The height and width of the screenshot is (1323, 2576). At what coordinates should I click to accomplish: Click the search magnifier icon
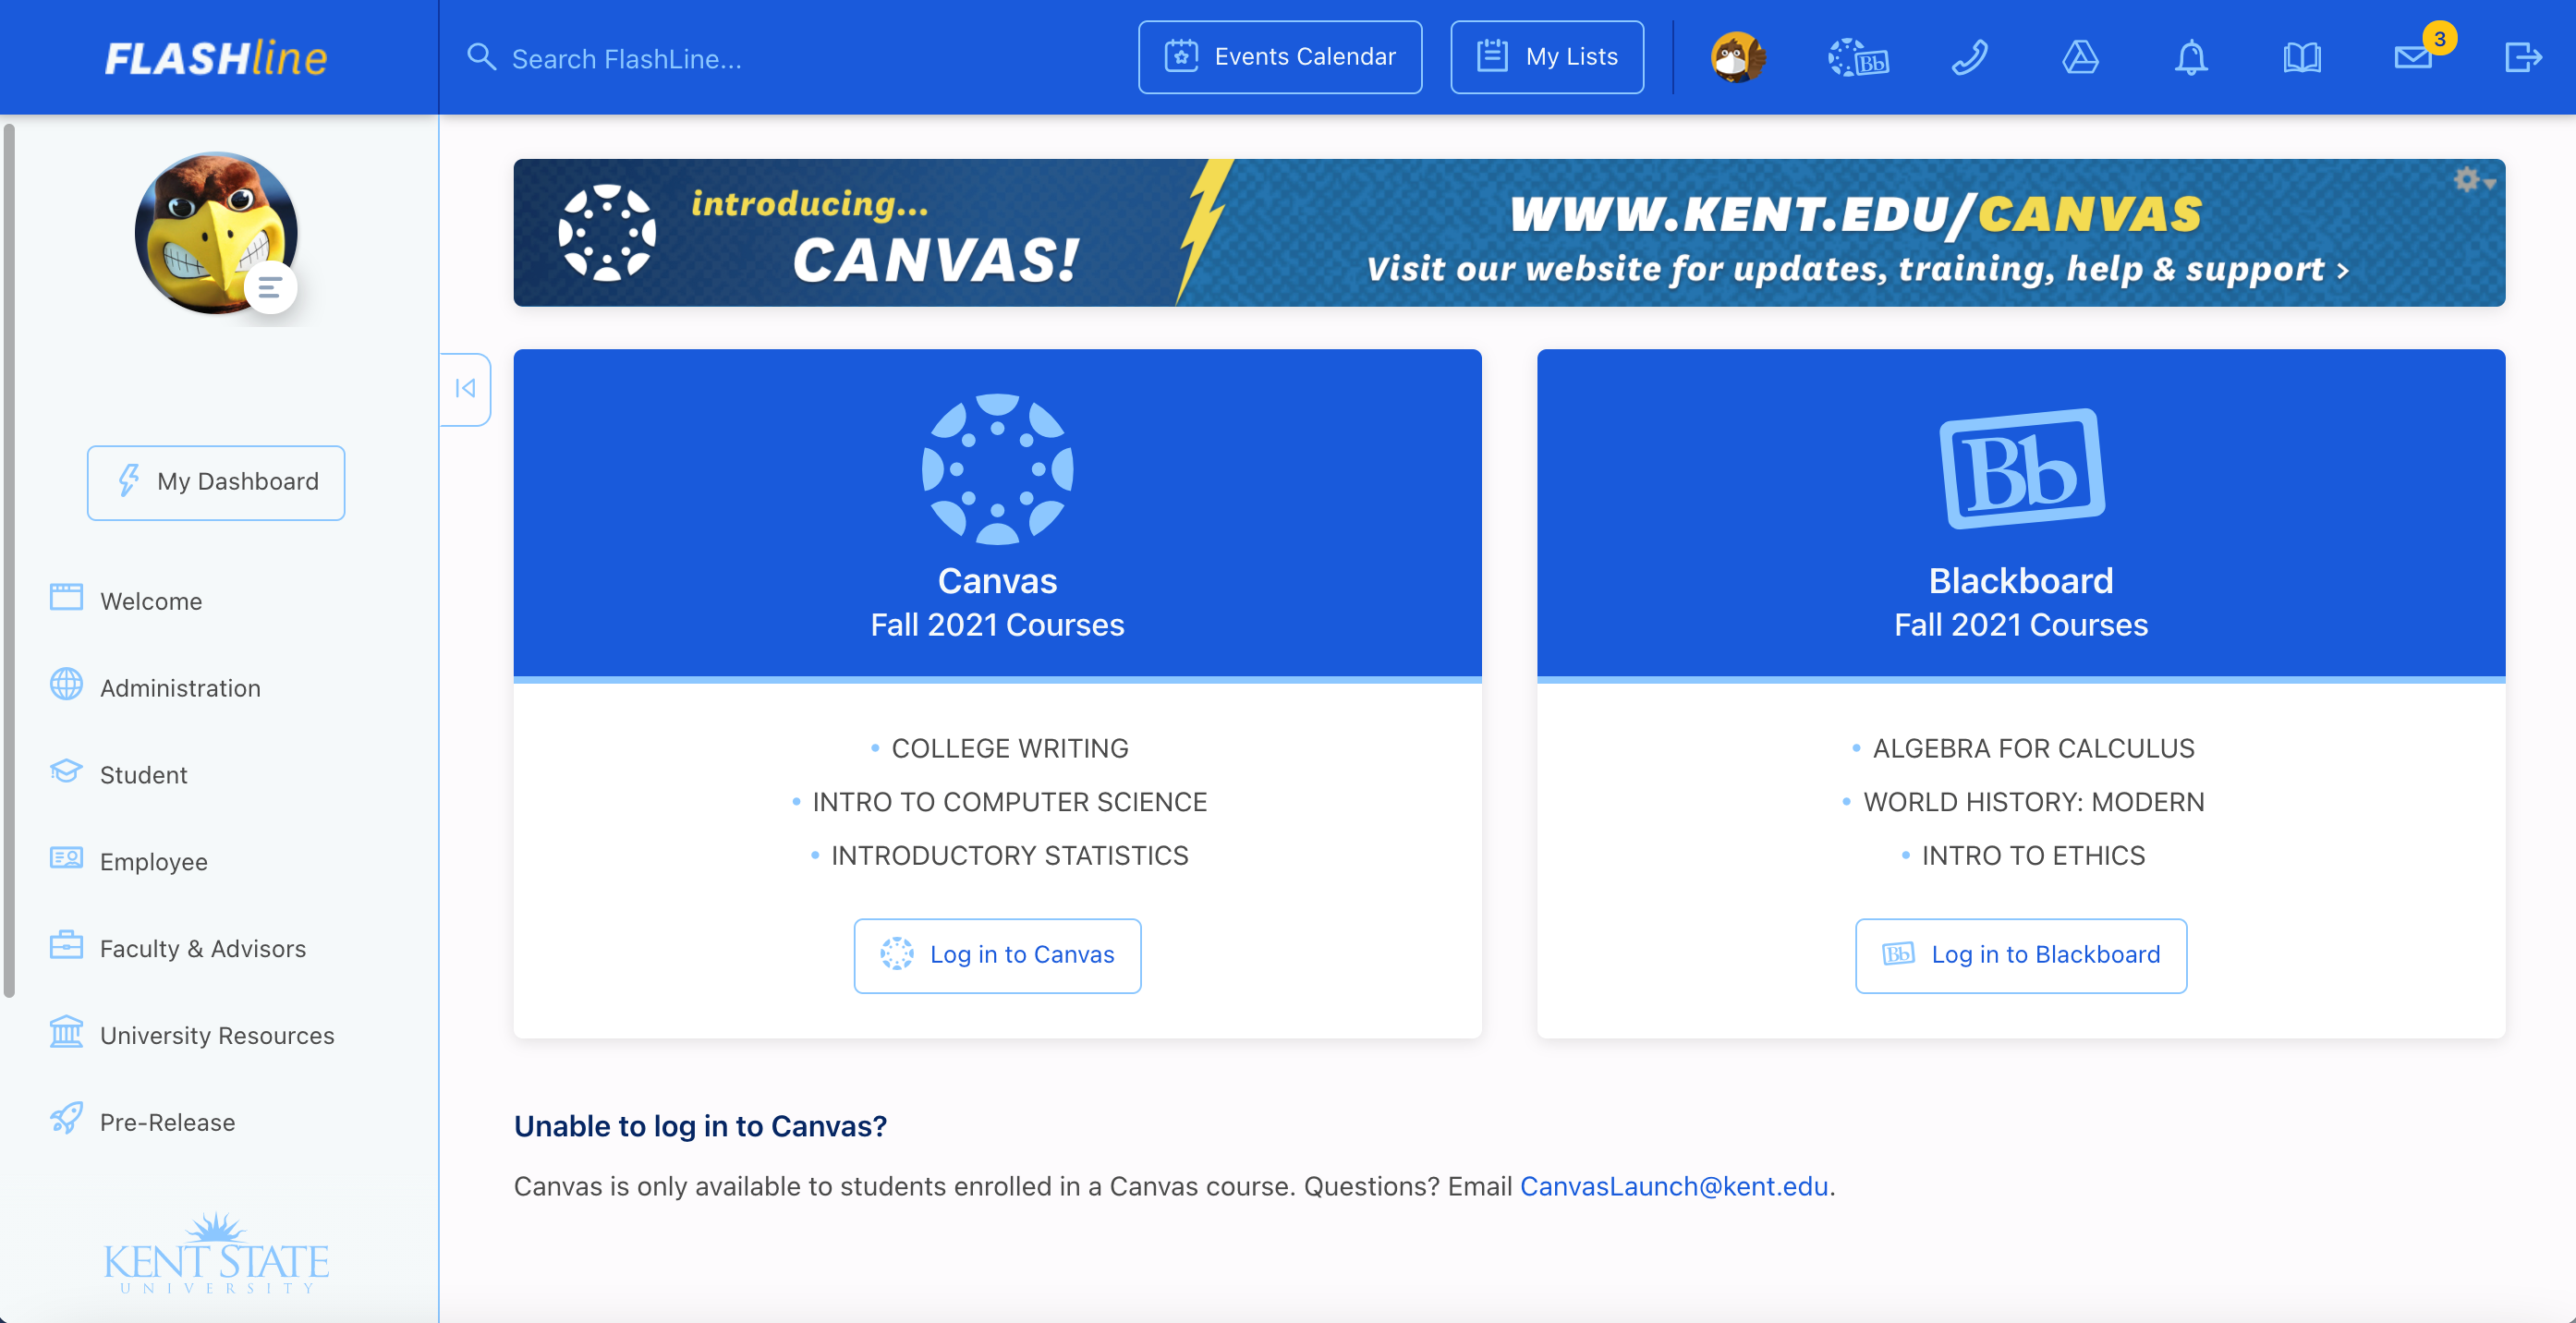pos(481,57)
